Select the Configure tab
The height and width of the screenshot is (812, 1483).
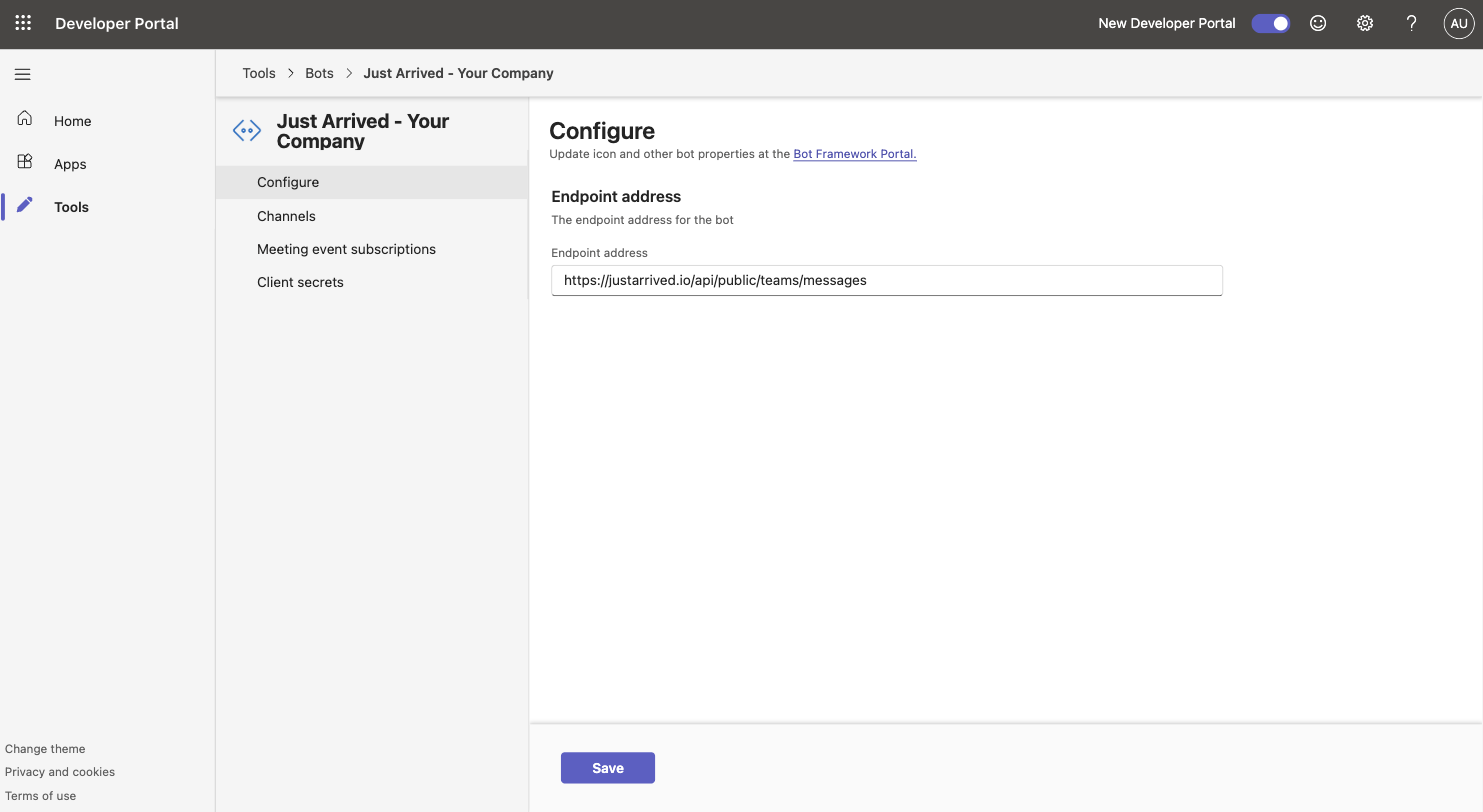coord(372,182)
